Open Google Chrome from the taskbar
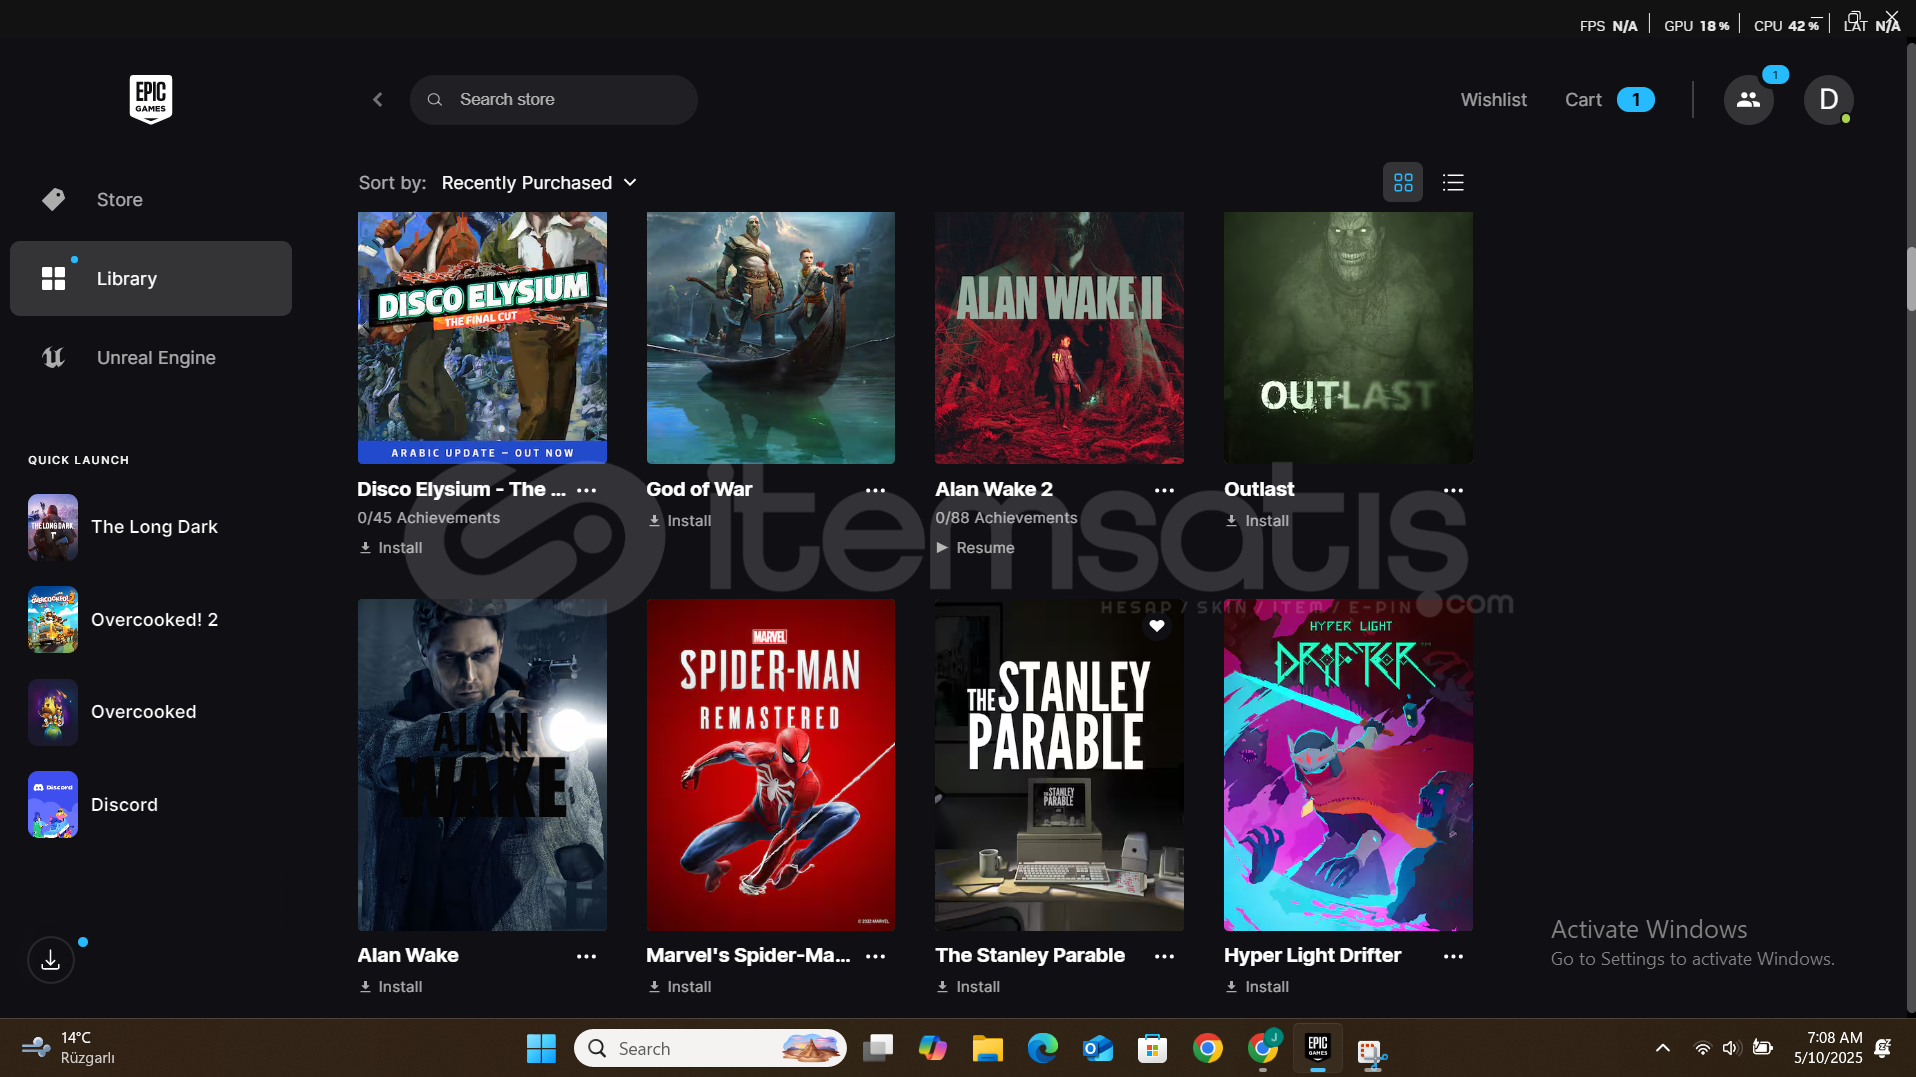Screen dimensions: 1916x1077 pos(1208,1048)
